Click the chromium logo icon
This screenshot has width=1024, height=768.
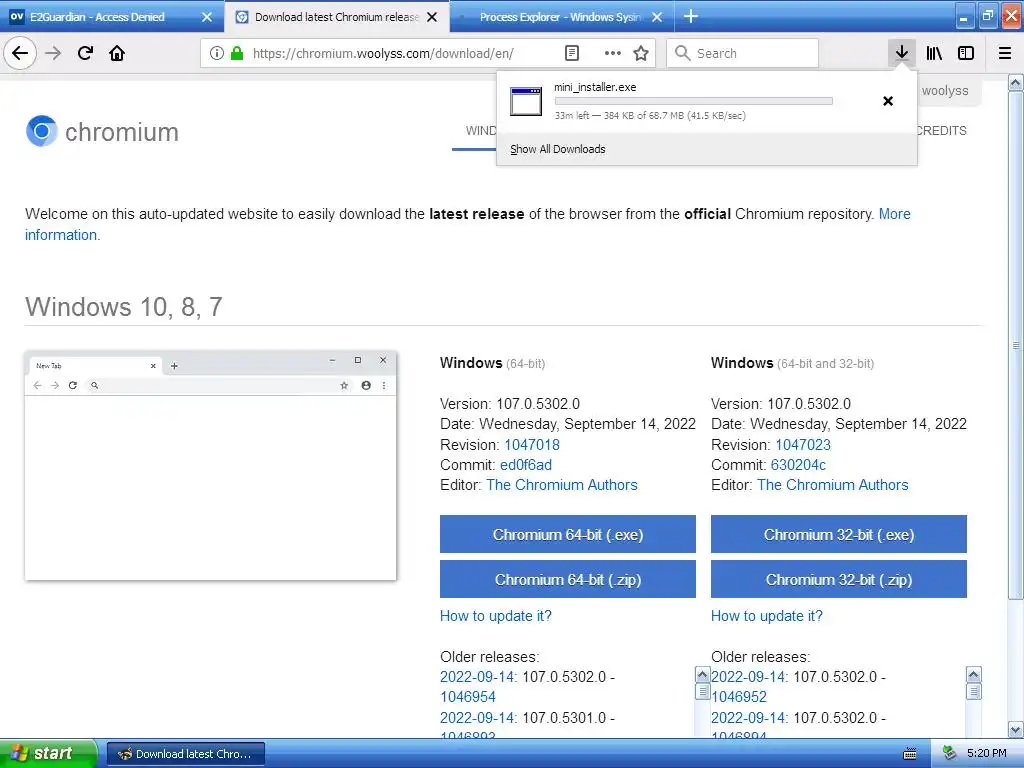pos(42,131)
